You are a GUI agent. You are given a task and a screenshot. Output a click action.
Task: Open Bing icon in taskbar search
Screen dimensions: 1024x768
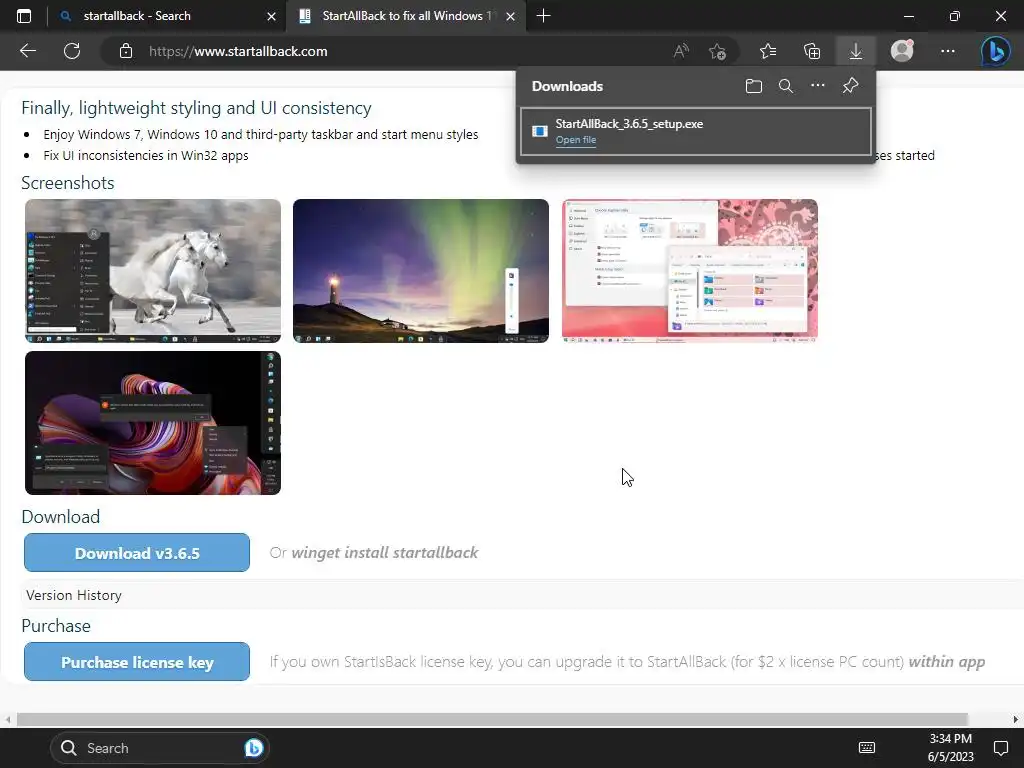coord(253,748)
